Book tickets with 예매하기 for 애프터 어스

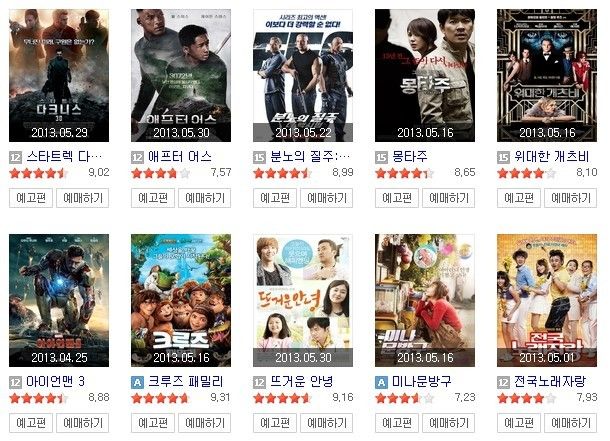point(205,198)
